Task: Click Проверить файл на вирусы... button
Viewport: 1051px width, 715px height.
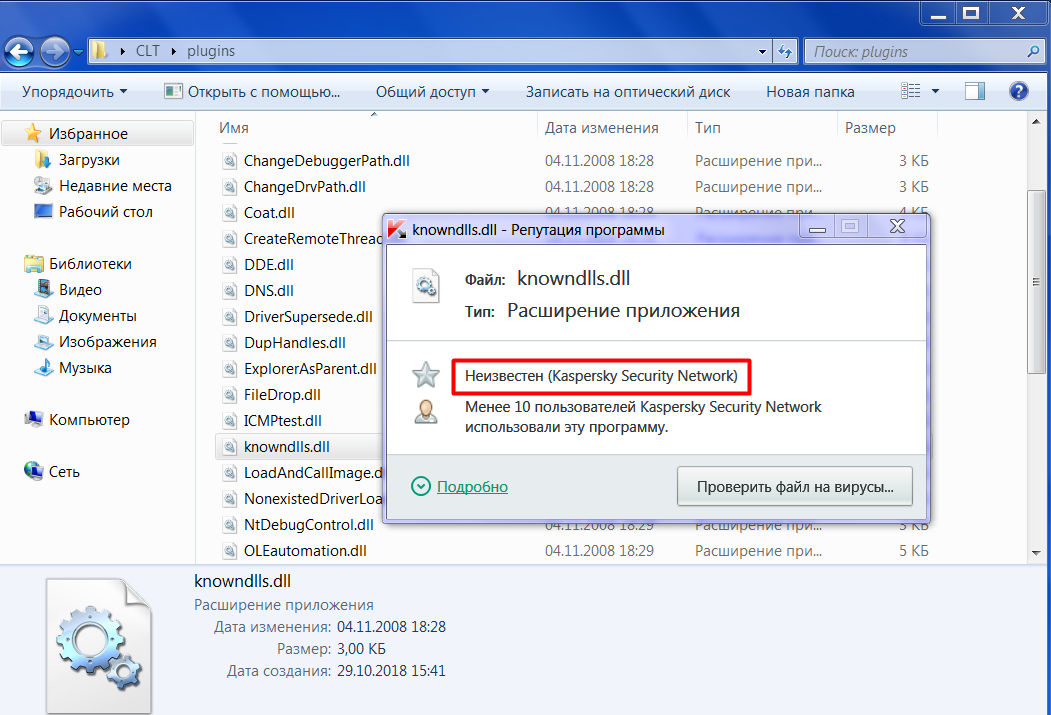Action: [794, 486]
